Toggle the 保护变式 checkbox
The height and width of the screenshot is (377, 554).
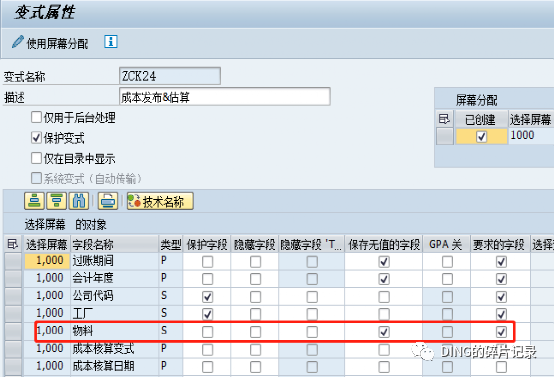[36, 138]
